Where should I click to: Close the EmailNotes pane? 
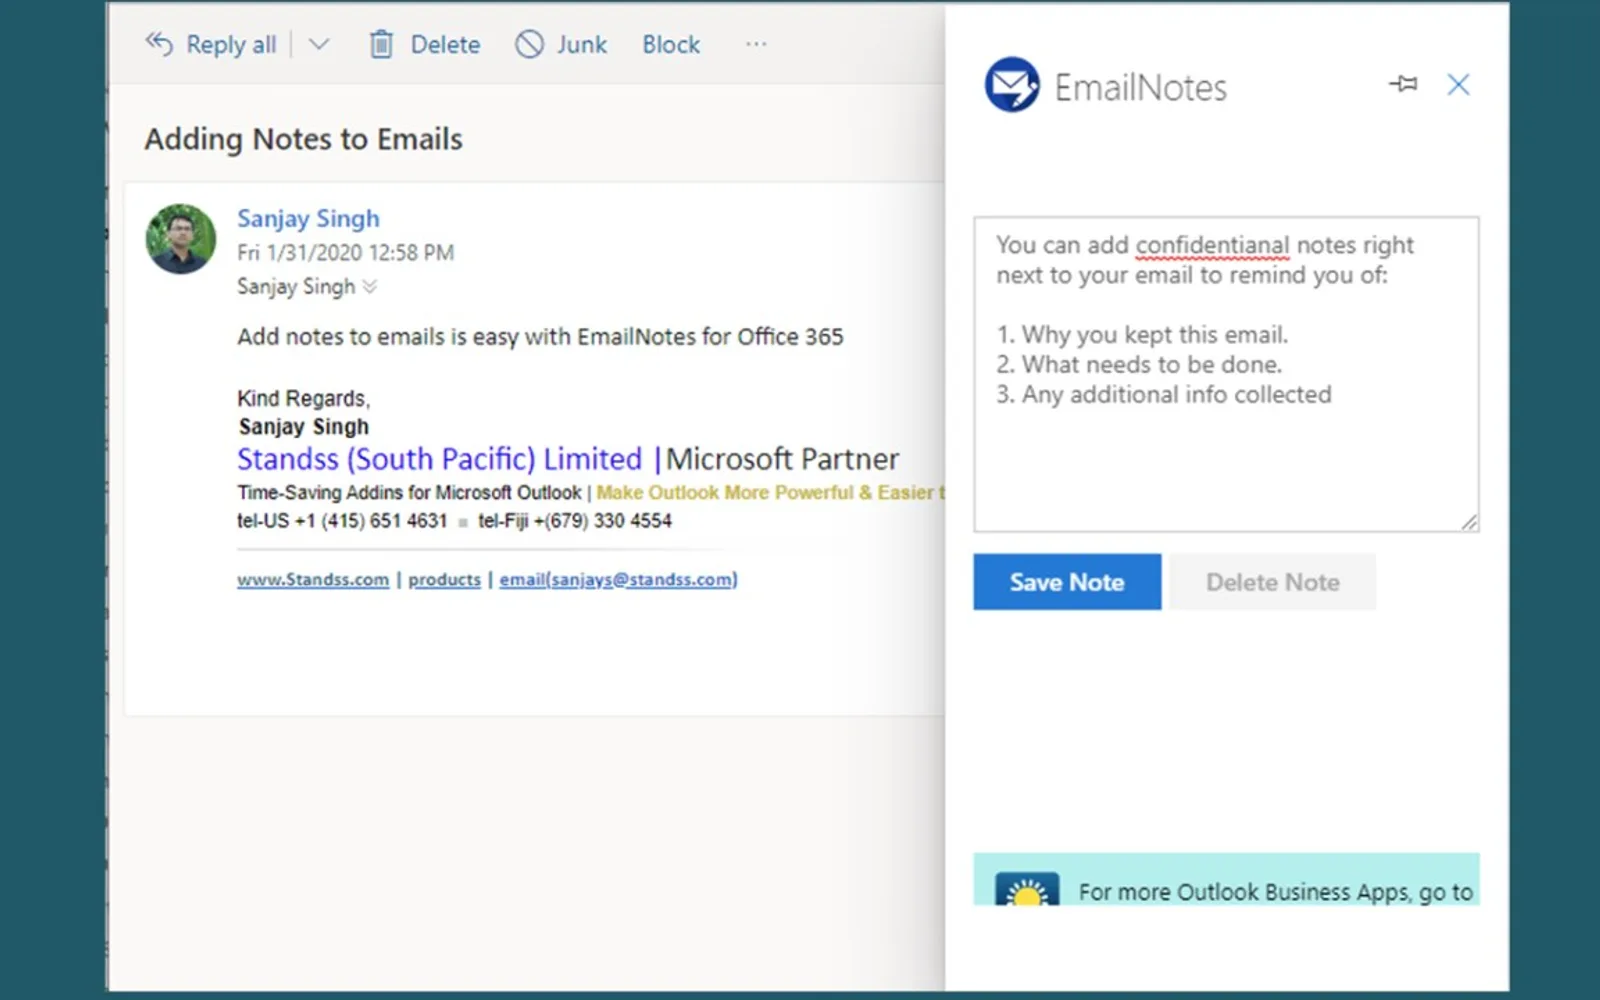pos(1458,84)
